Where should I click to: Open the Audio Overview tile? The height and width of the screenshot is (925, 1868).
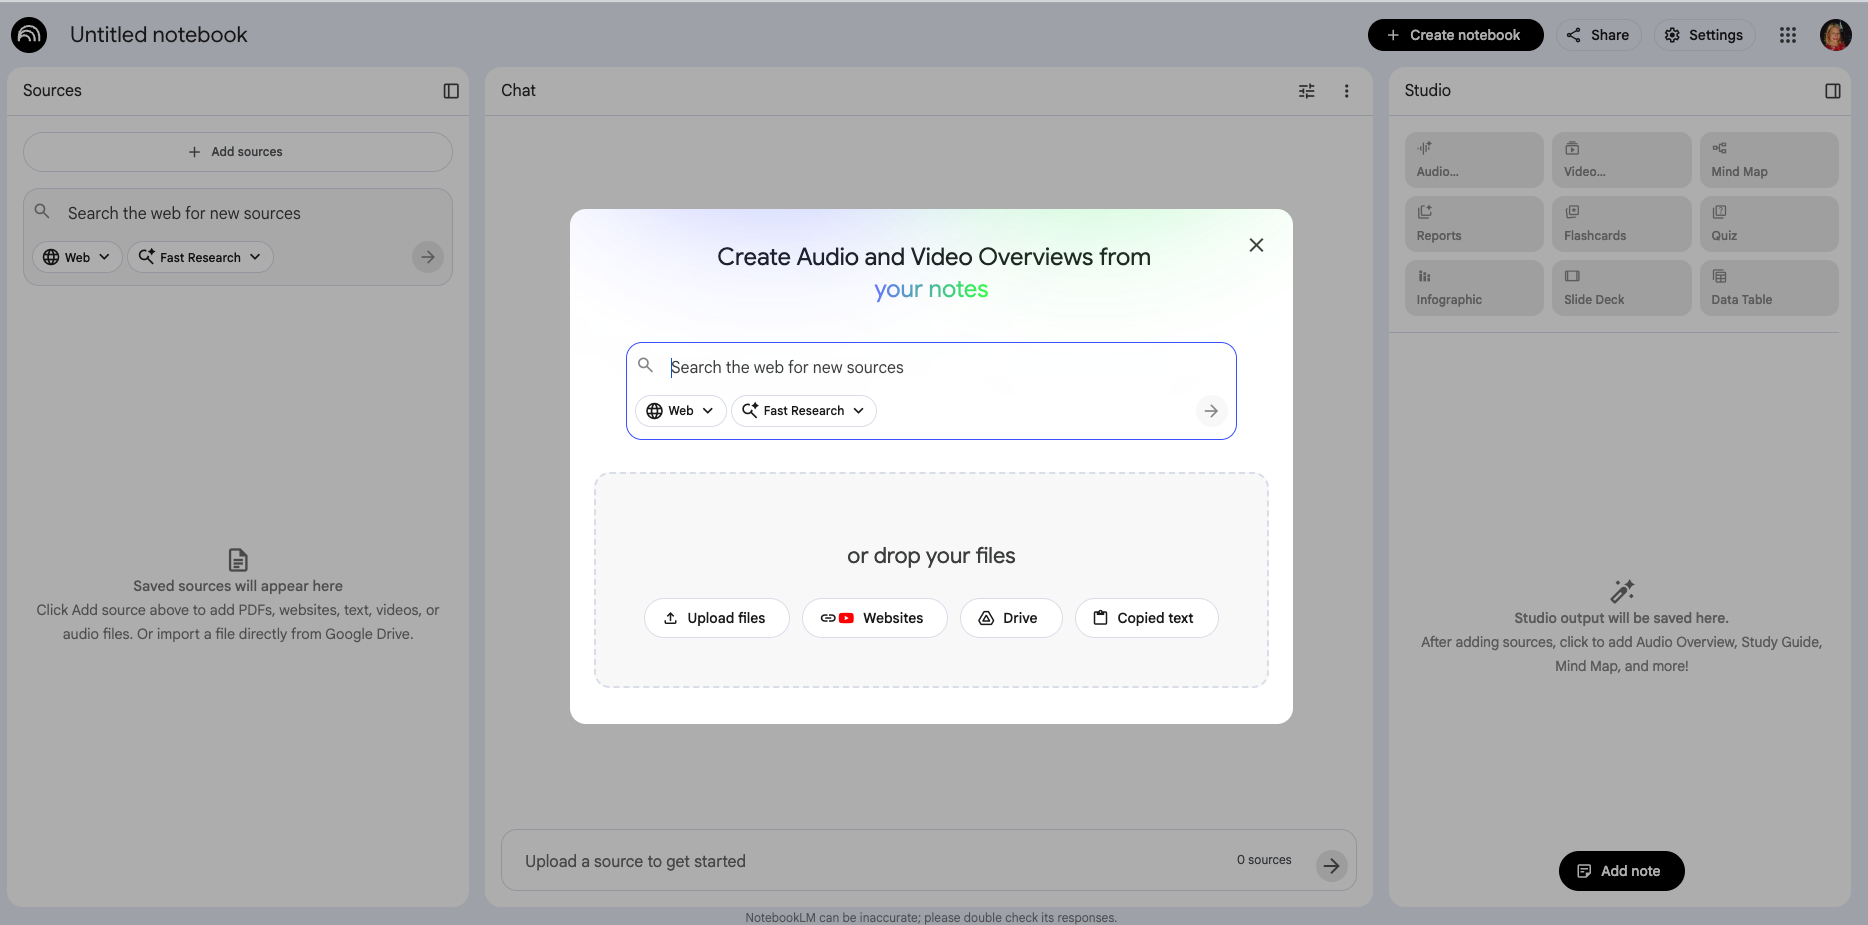click(x=1473, y=160)
